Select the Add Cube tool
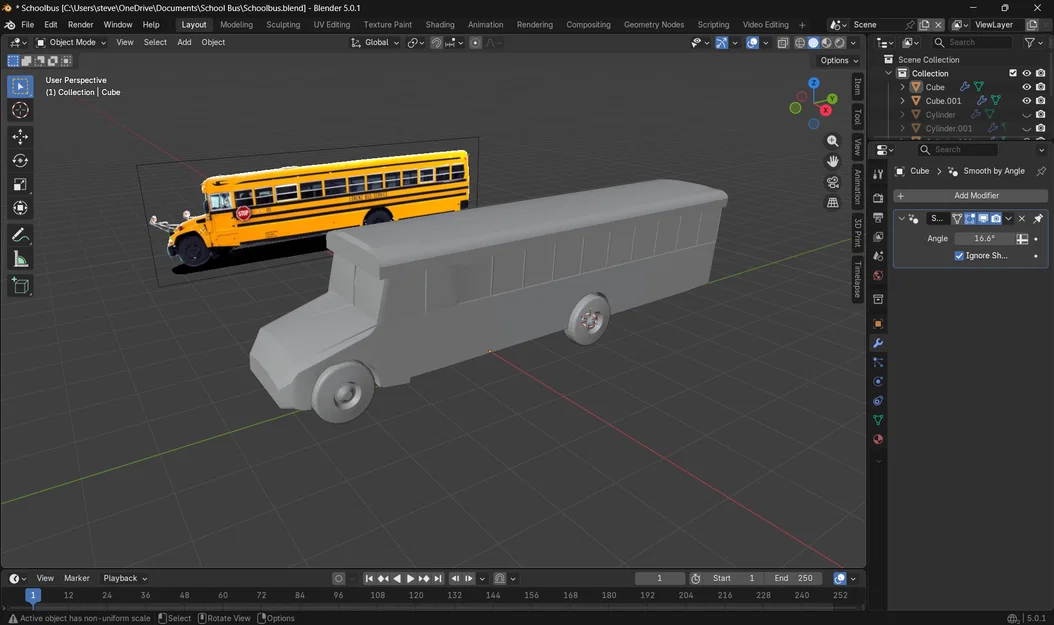Viewport: 1054px width, 625px height. coord(20,286)
